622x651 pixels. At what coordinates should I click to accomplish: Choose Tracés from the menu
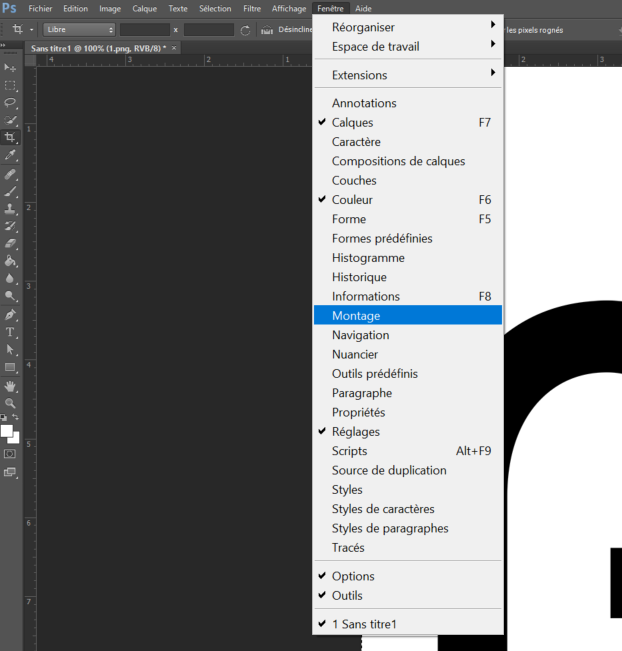coord(408,548)
